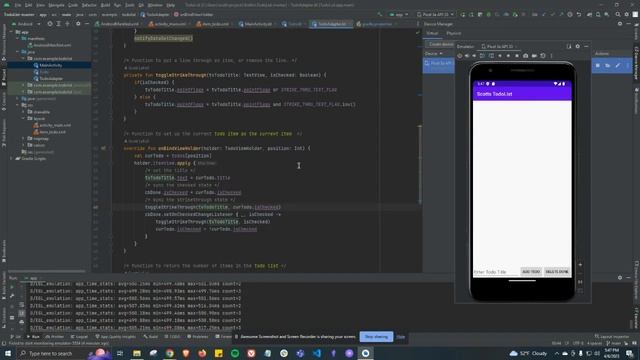Image resolution: width=640 pixels, height=360 pixels.
Task: Open the Windows Start menu
Action: coord(8,353)
